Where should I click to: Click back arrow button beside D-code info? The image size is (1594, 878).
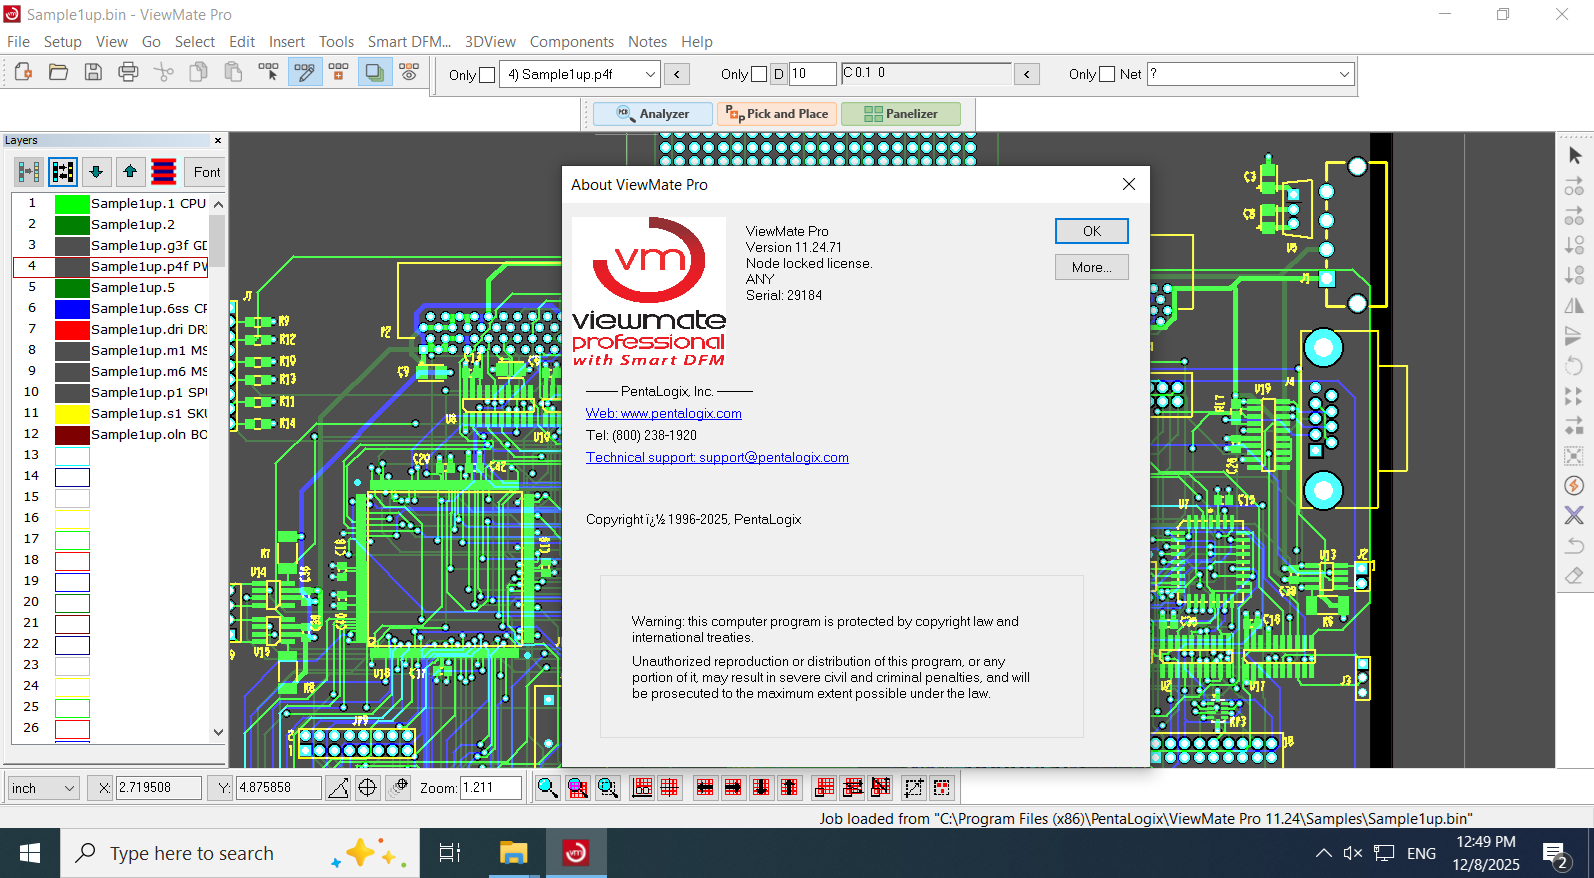(x=1027, y=74)
